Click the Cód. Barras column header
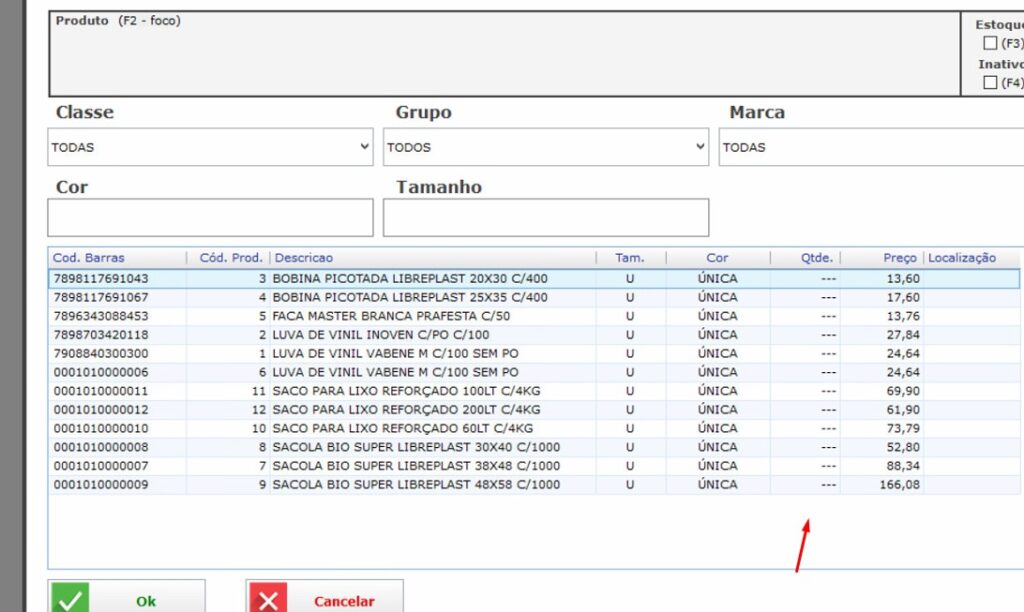This screenshot has height=612, width=1024. 116,258
